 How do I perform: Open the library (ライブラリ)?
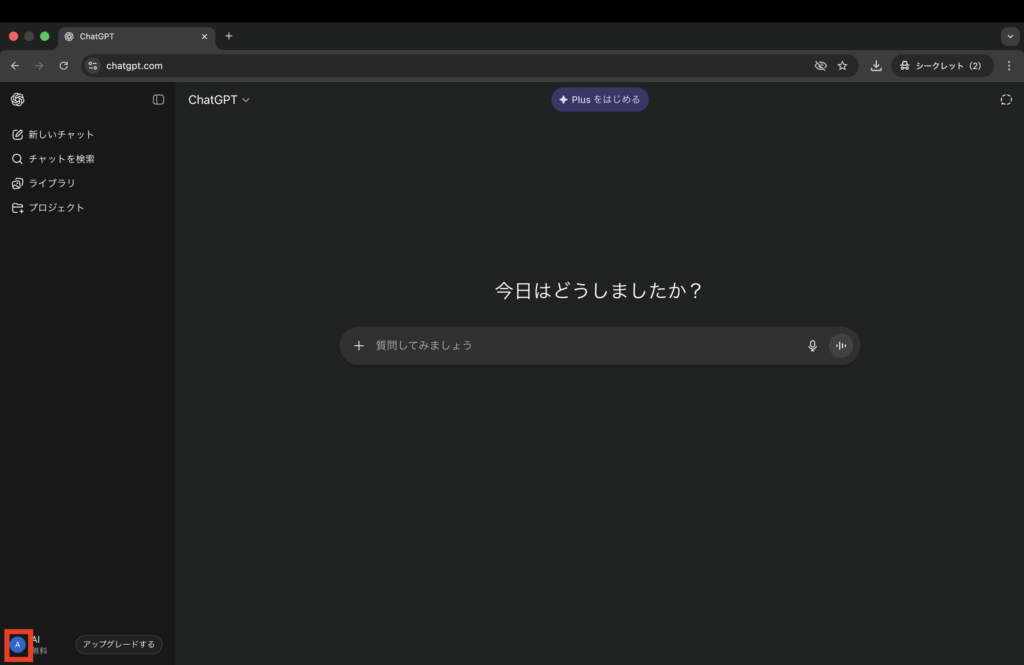pyautogui.click(x=50, y=183)
